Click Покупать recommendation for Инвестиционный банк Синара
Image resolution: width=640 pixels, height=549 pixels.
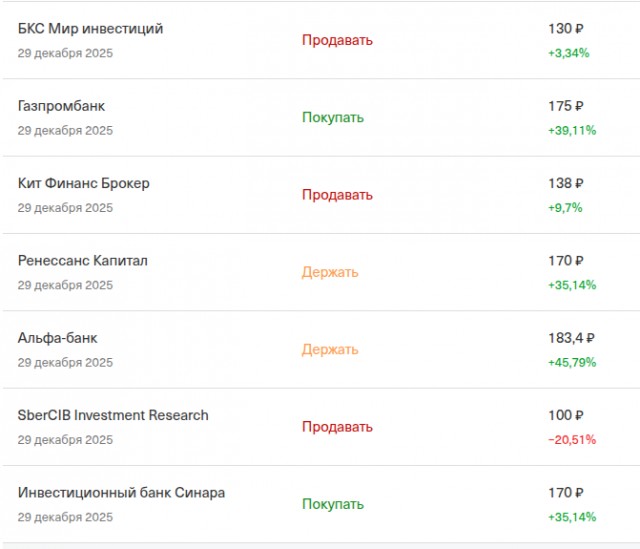(333, 504)
